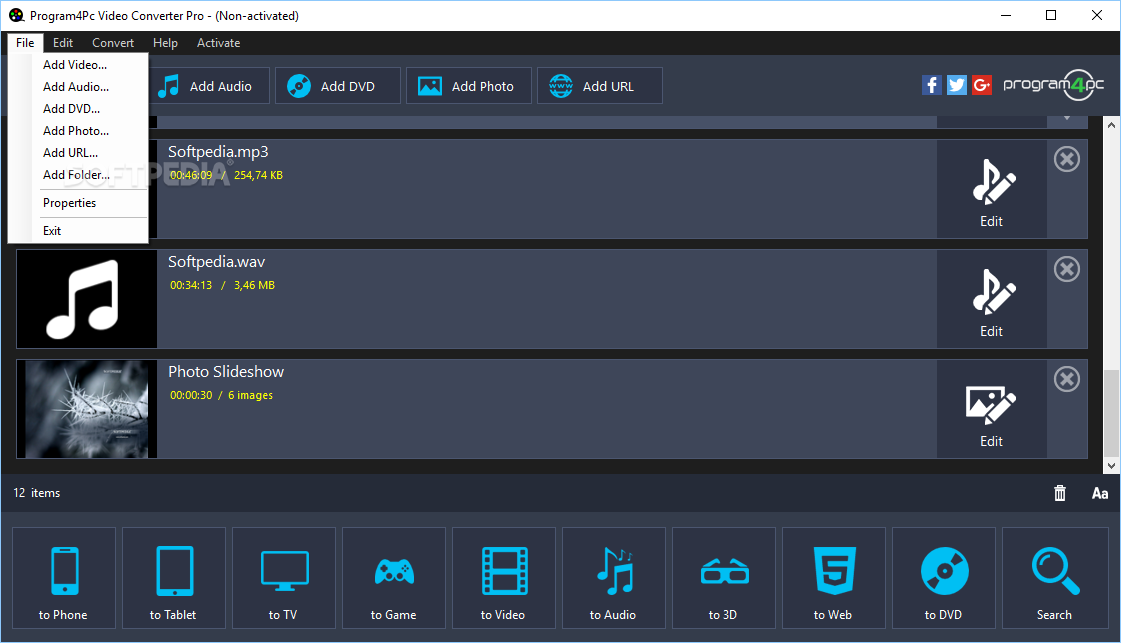Open the Twitter share icon
This screenshot has height=643, width=1121.
click(x=957, y=85)
